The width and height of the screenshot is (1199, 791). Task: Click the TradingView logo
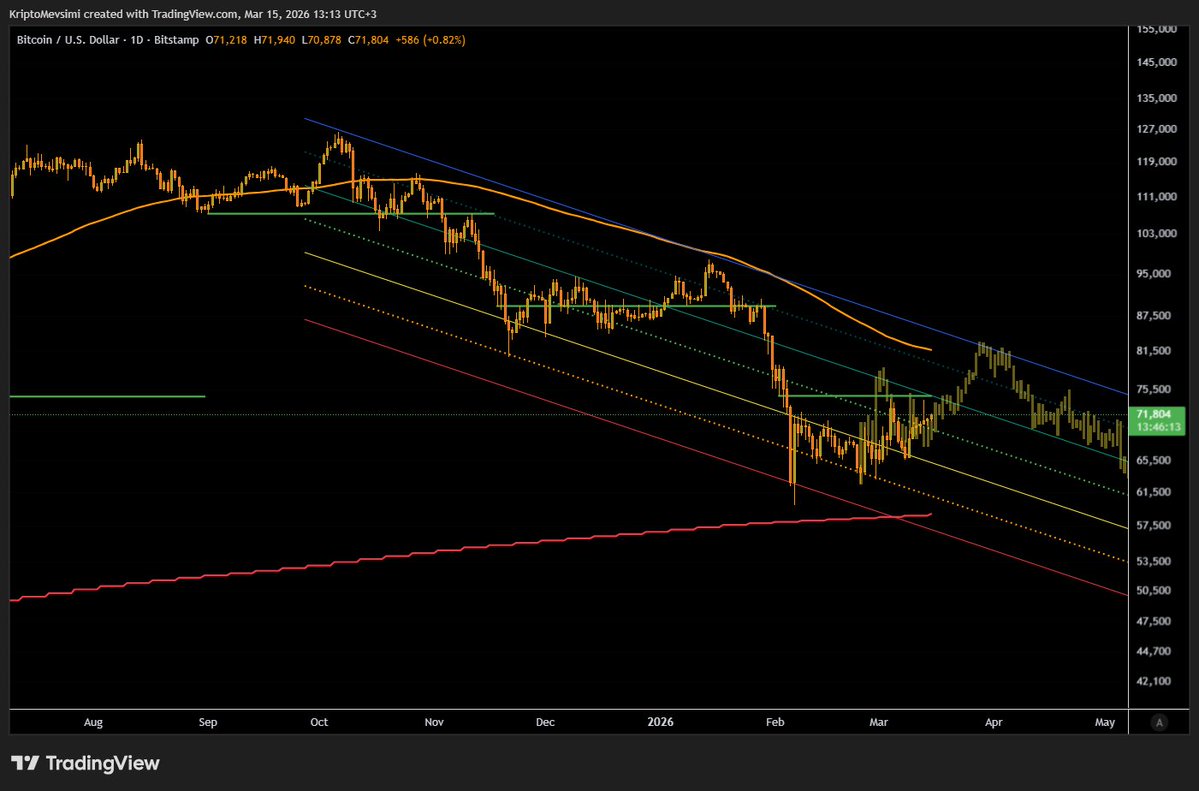[x=85, y=763]
